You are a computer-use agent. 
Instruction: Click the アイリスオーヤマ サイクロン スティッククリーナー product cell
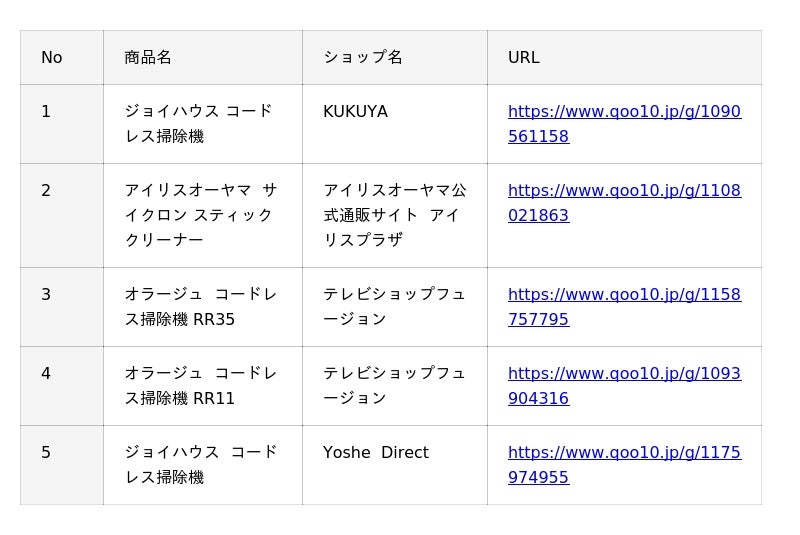point(201,215)
